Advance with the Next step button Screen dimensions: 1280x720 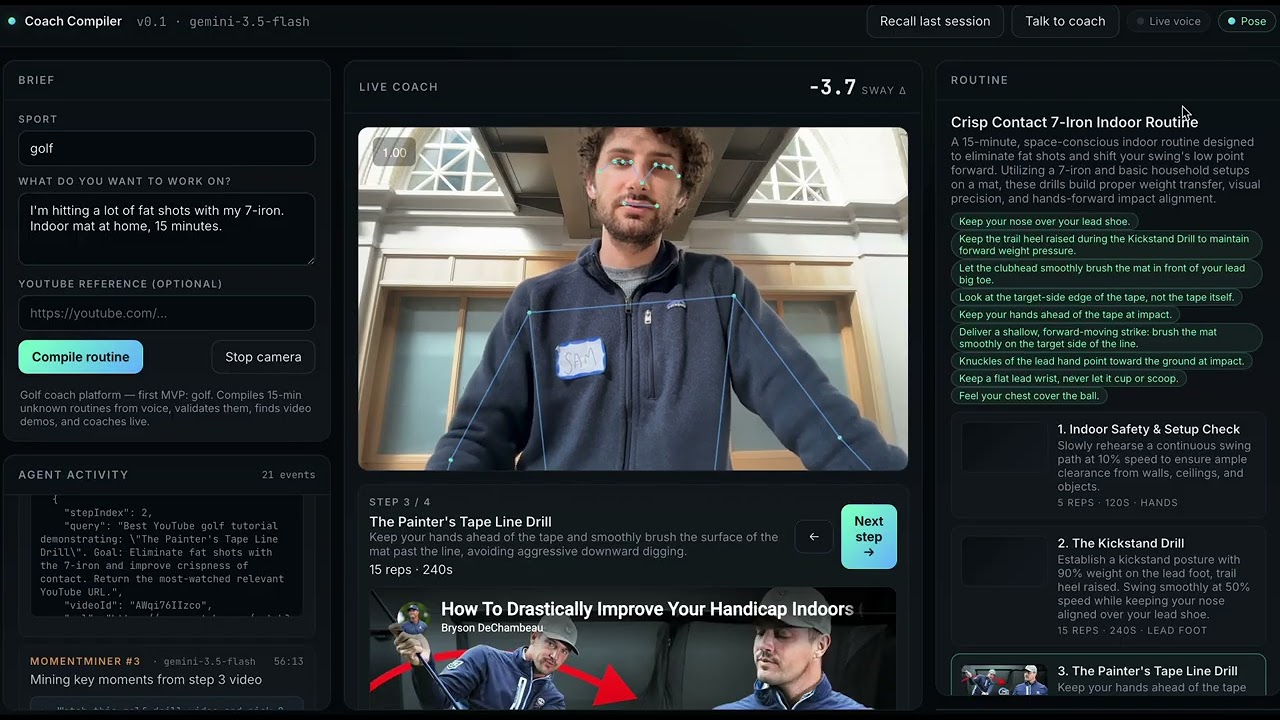click(x=869, y=537)
